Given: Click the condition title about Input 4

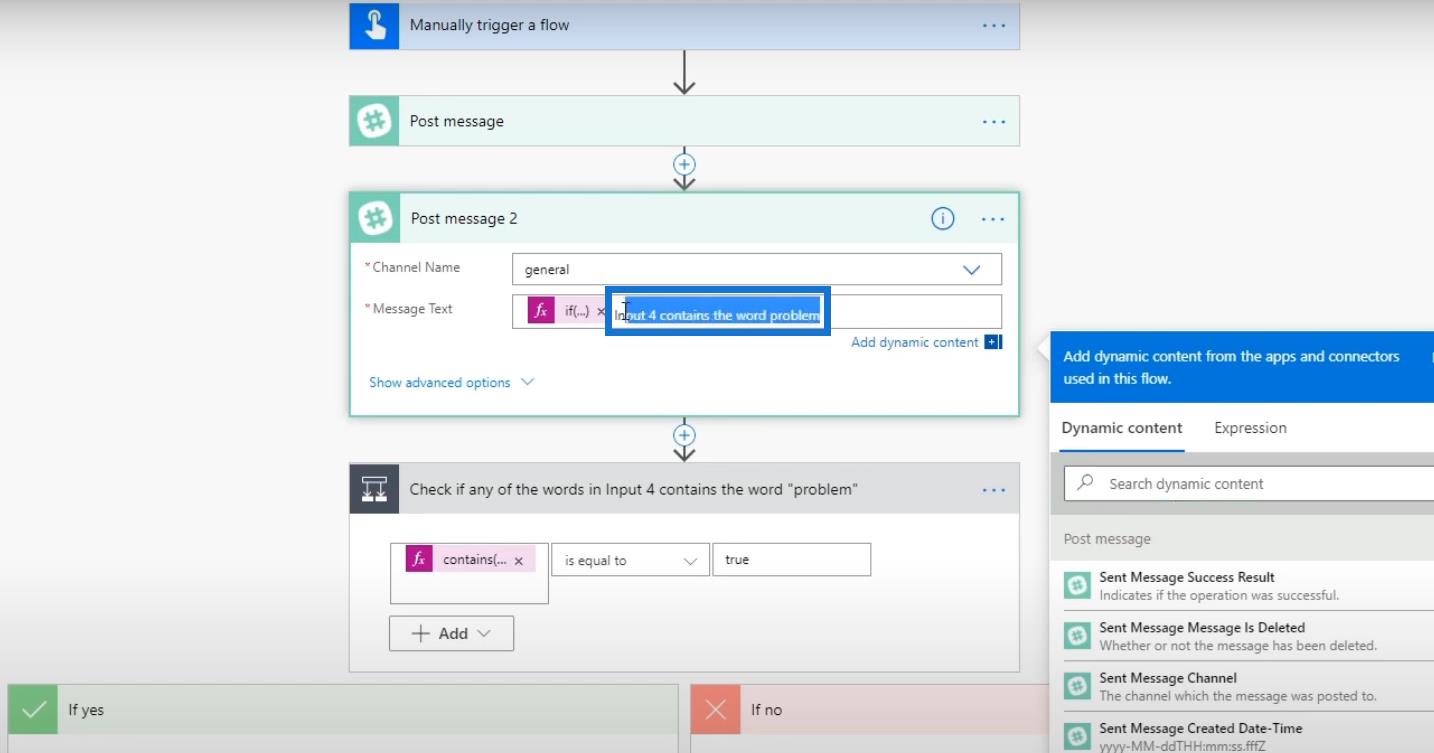Looking at the screenshot, I should [634, 489].
